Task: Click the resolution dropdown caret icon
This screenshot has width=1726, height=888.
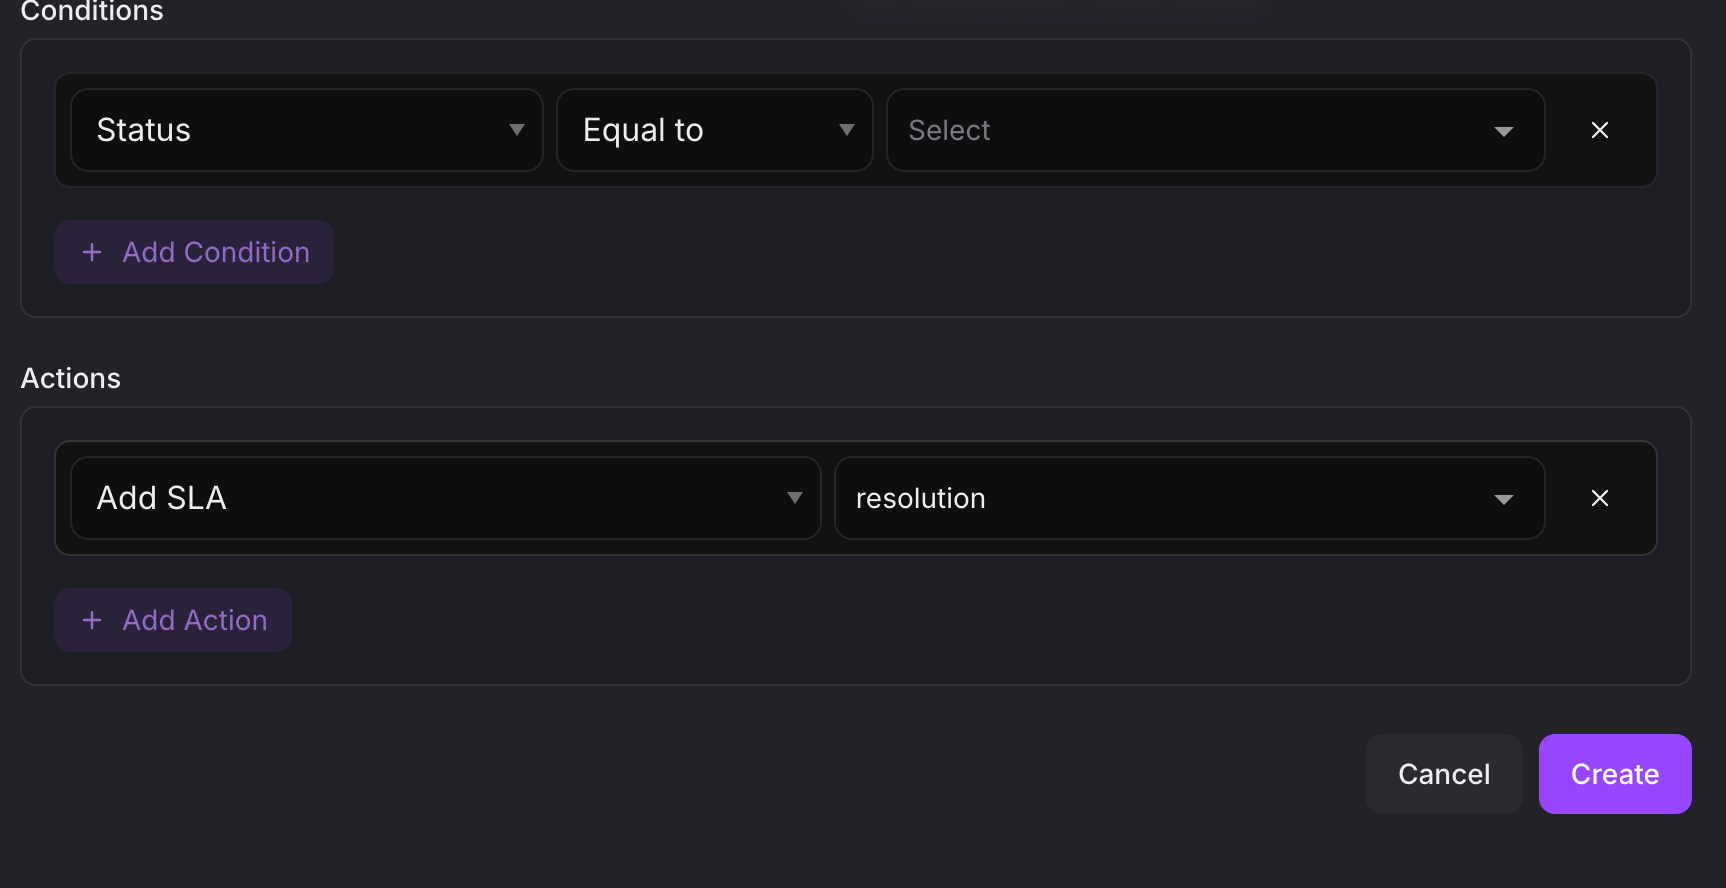Action: (x=1503, y=499)
